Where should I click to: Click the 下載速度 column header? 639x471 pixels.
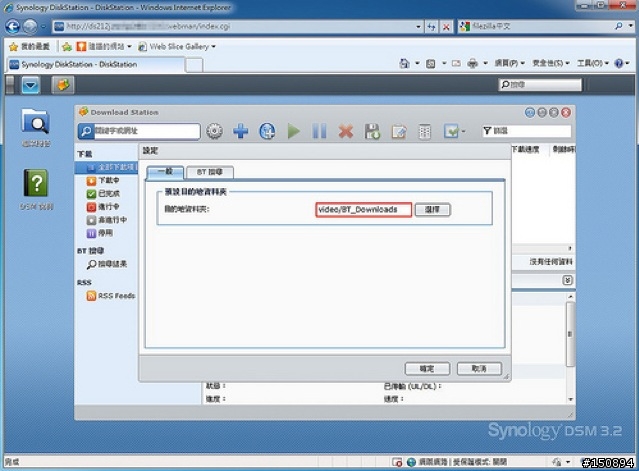[x=524, y=150]
